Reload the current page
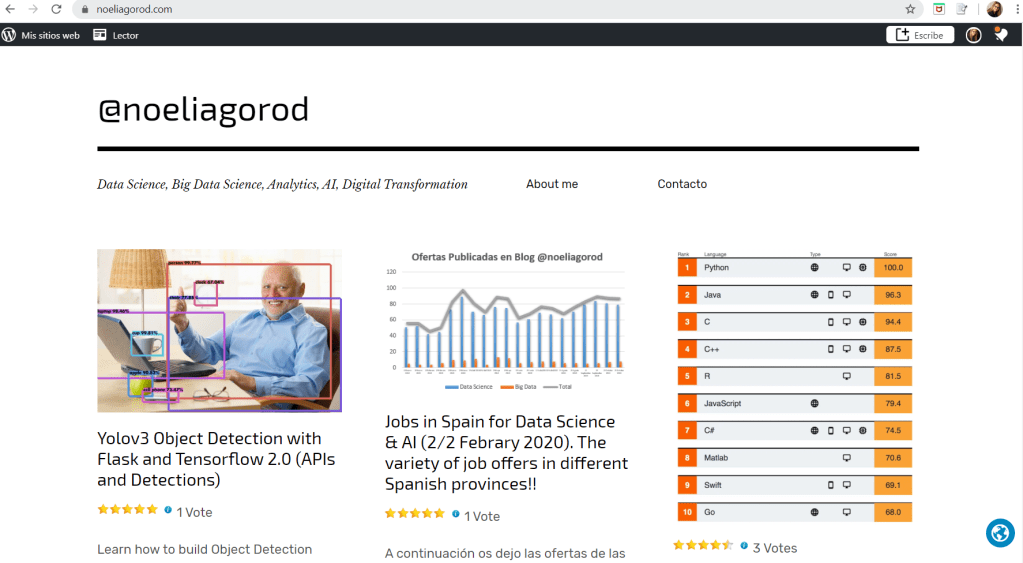Viewport: 1023px width, 563px height. click(x=55, y=9)
